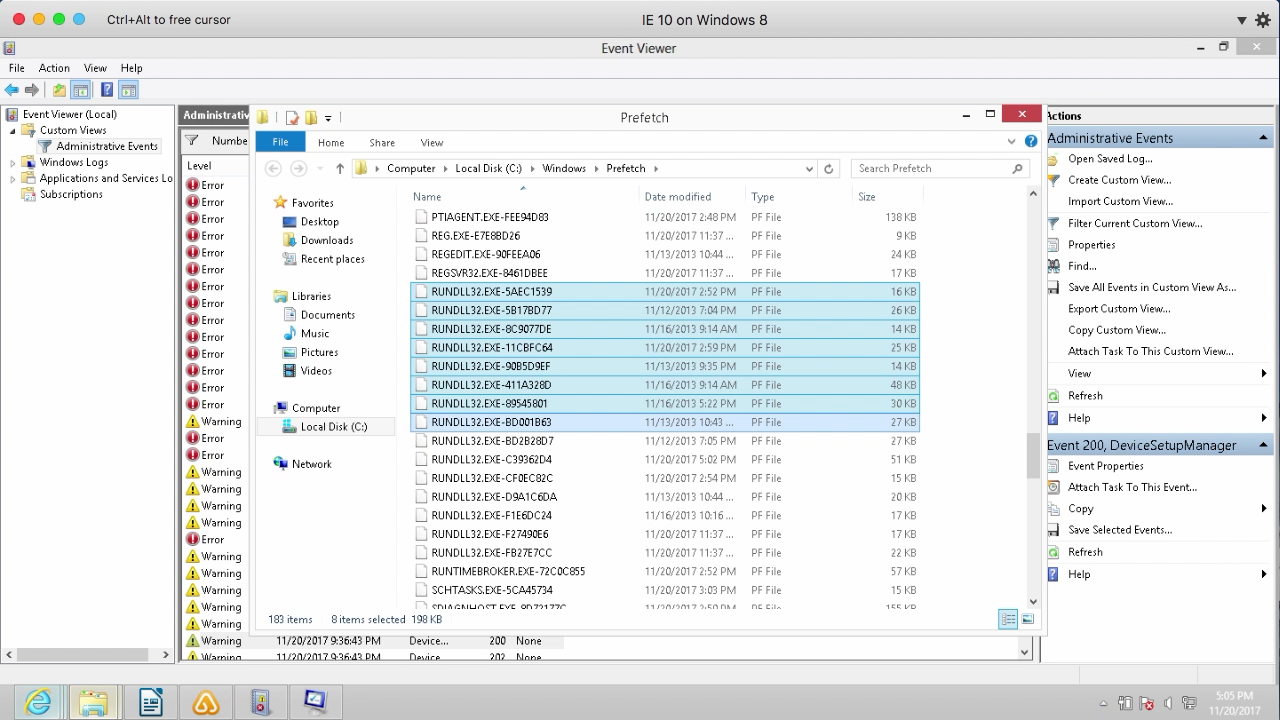The height and width of the screenshot is (720, 1280).
Task: Click monitor application icon on taskbar
Action: (x=315, y=701)
